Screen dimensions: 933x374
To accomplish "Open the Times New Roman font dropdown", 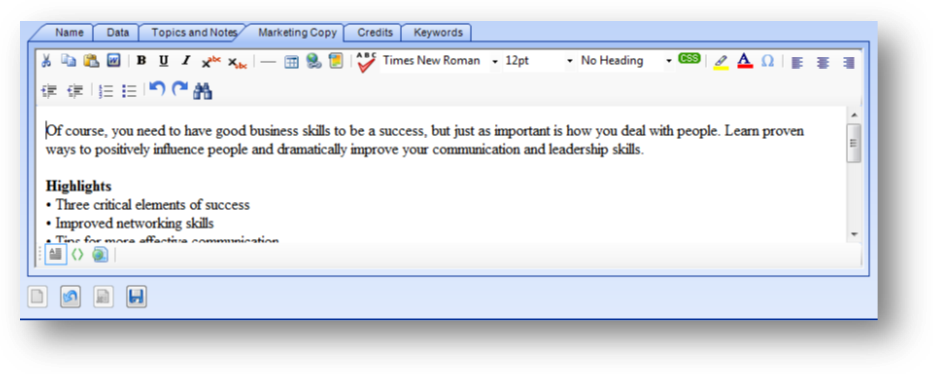I will [440, 61].
